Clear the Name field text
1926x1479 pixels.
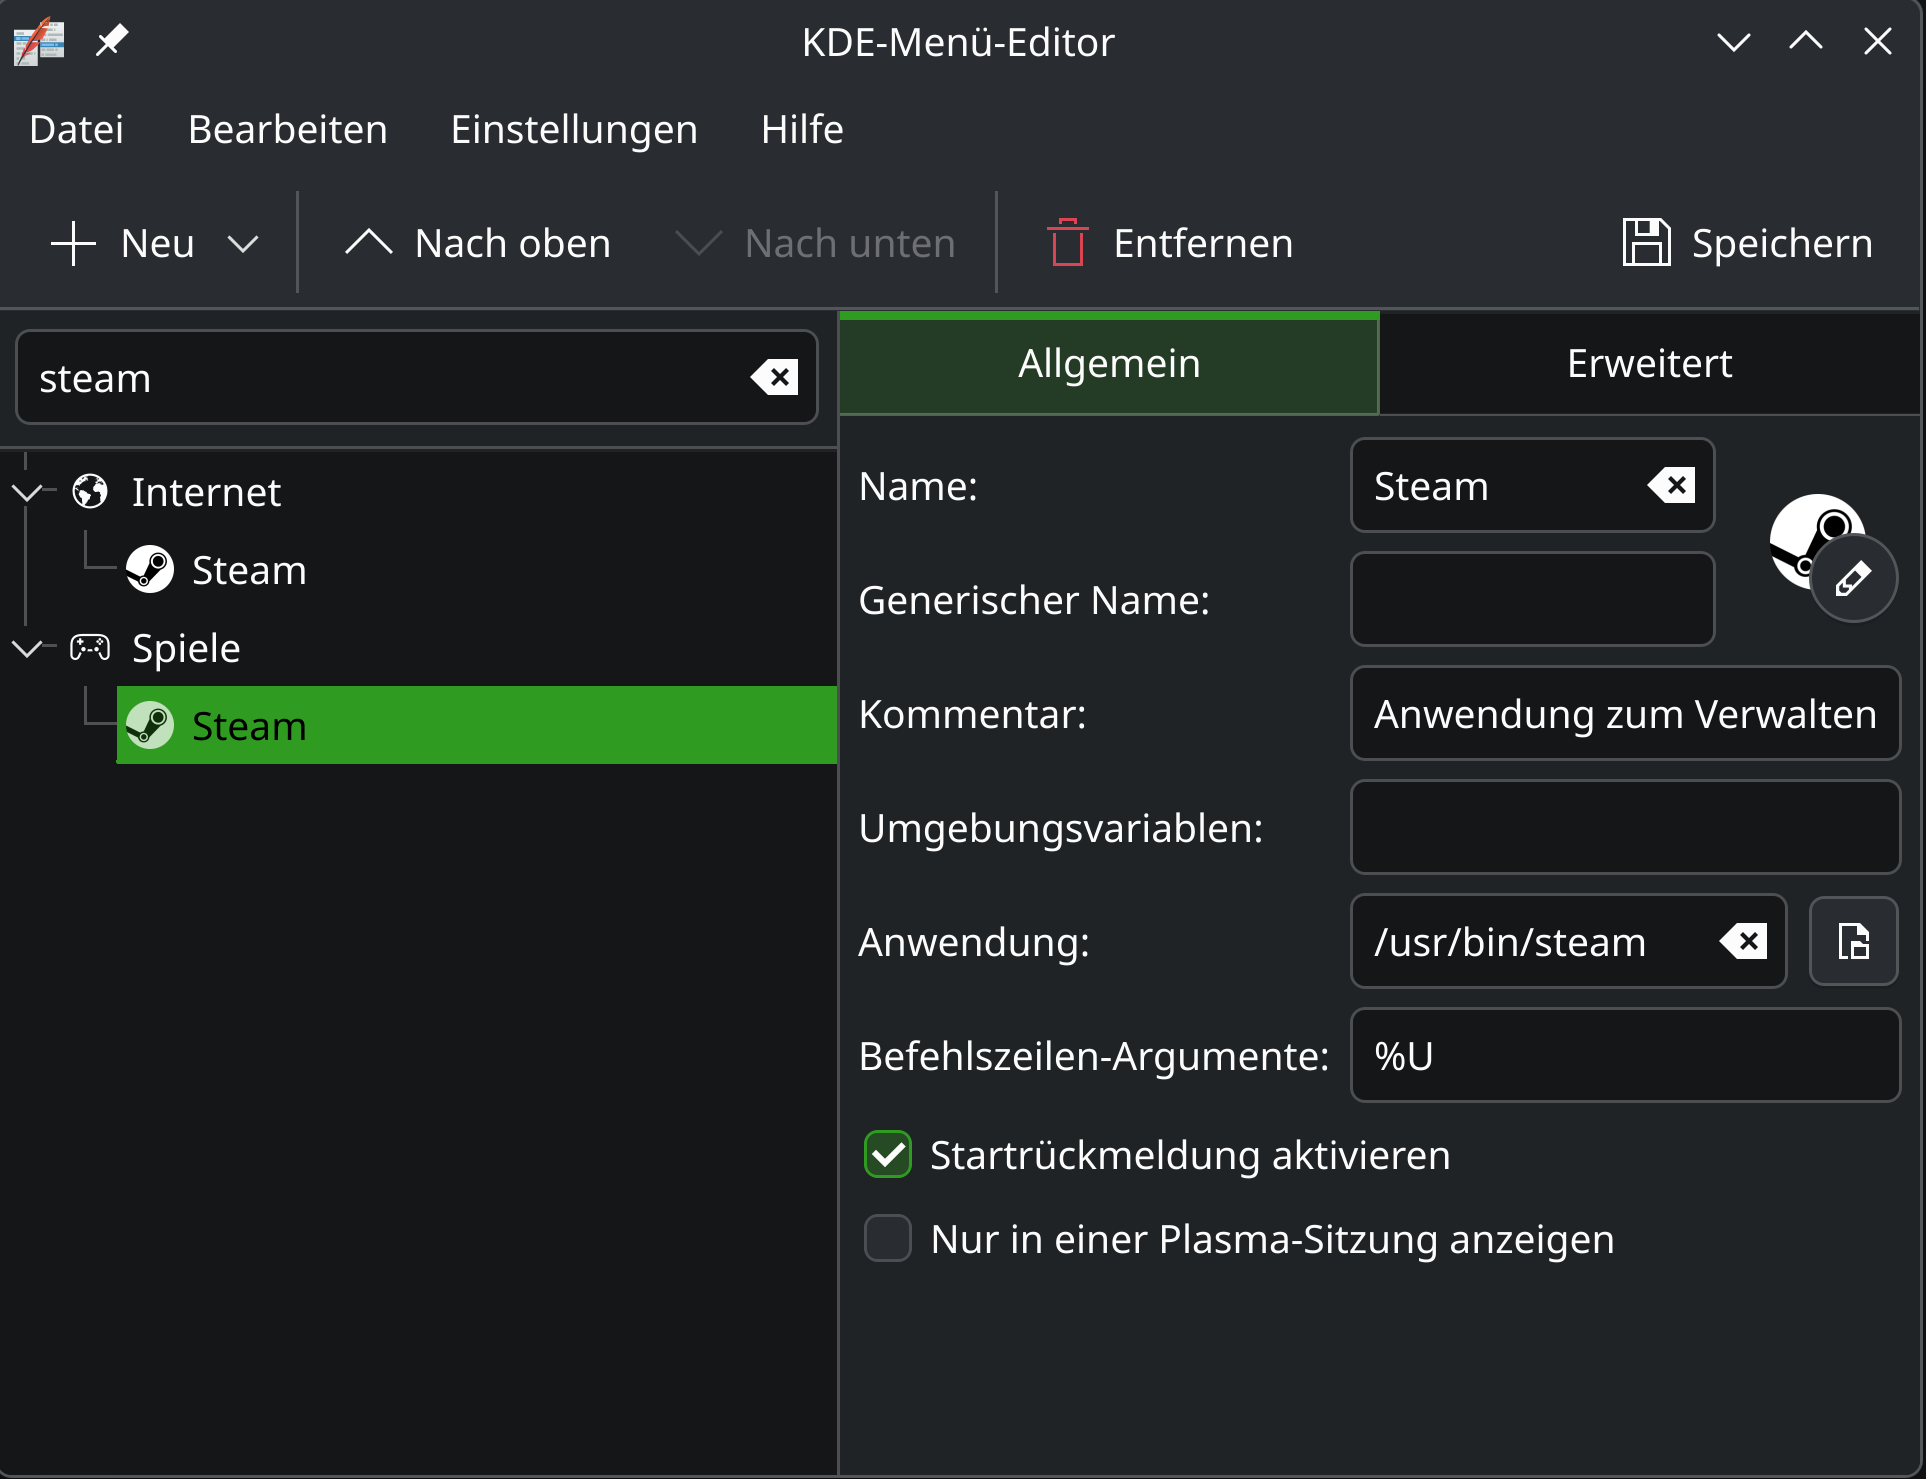pos(1672,486)
